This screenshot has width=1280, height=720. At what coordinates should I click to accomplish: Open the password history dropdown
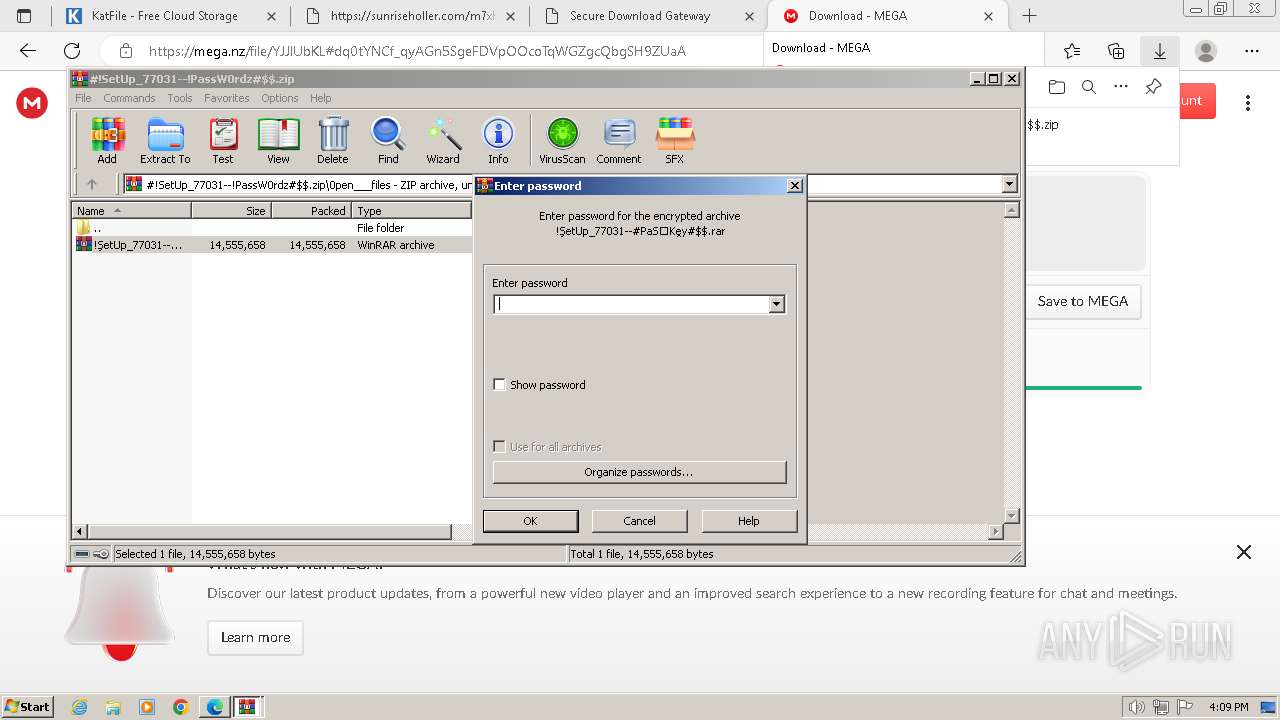776,304
